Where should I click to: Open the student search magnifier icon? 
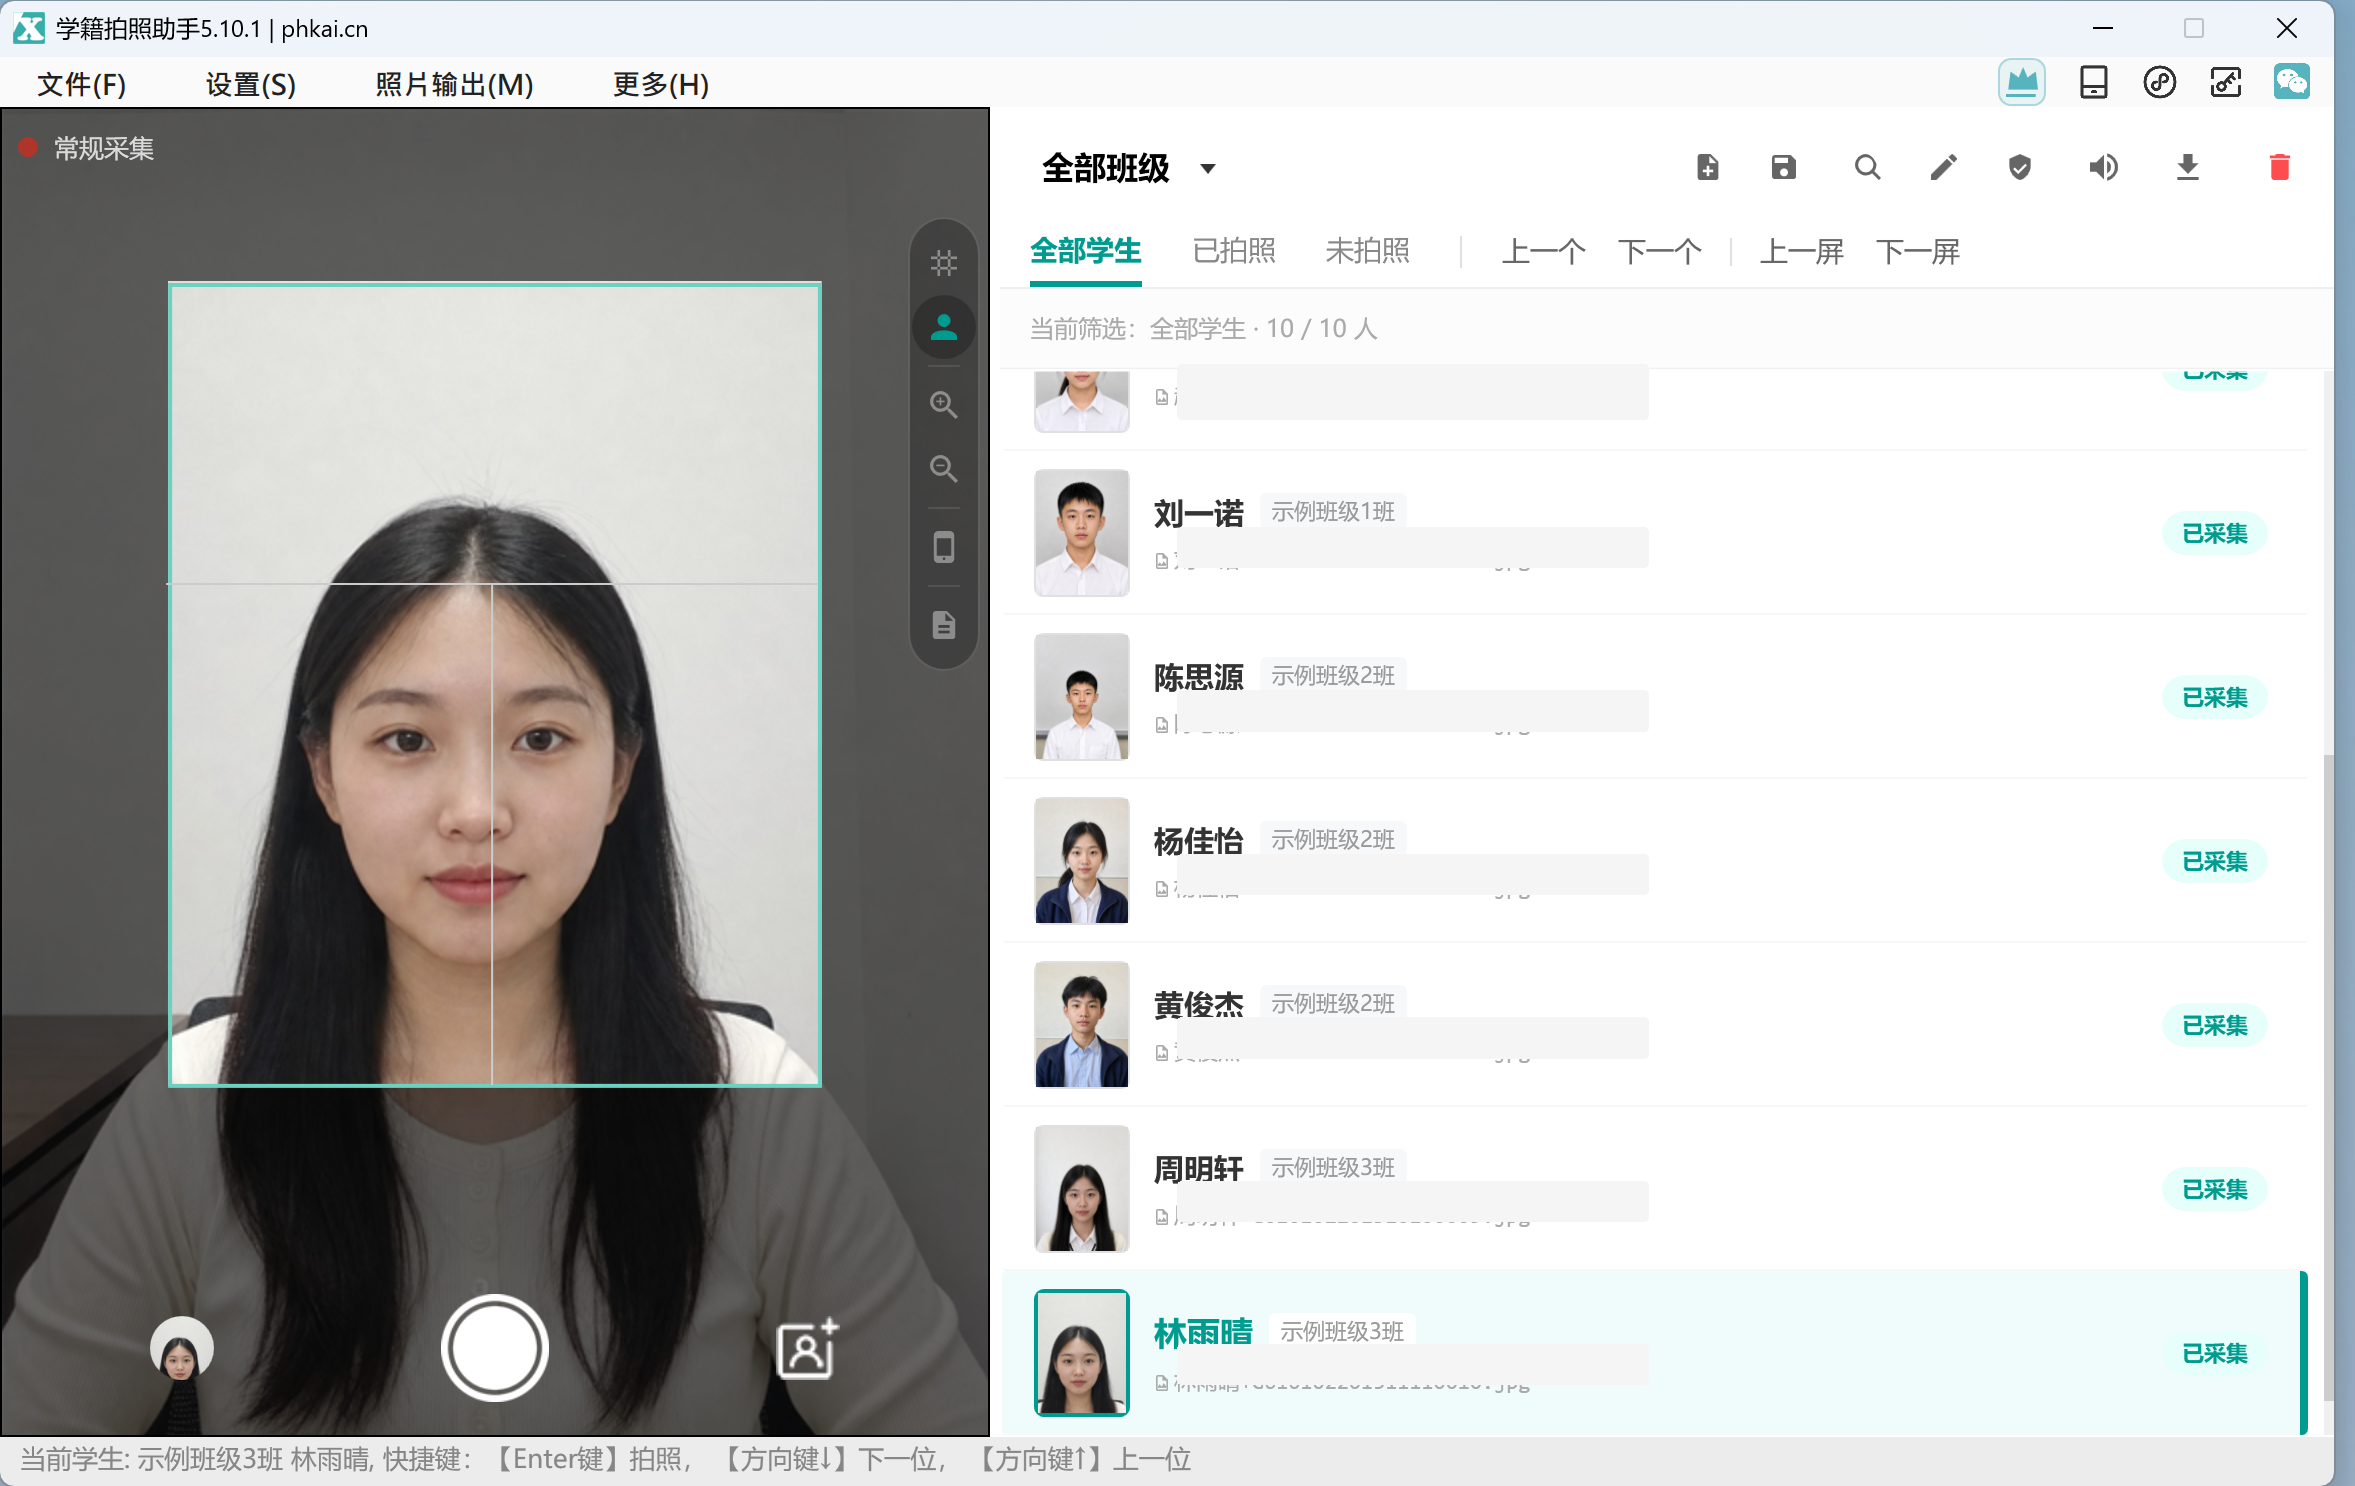(x=1867, y=167)
